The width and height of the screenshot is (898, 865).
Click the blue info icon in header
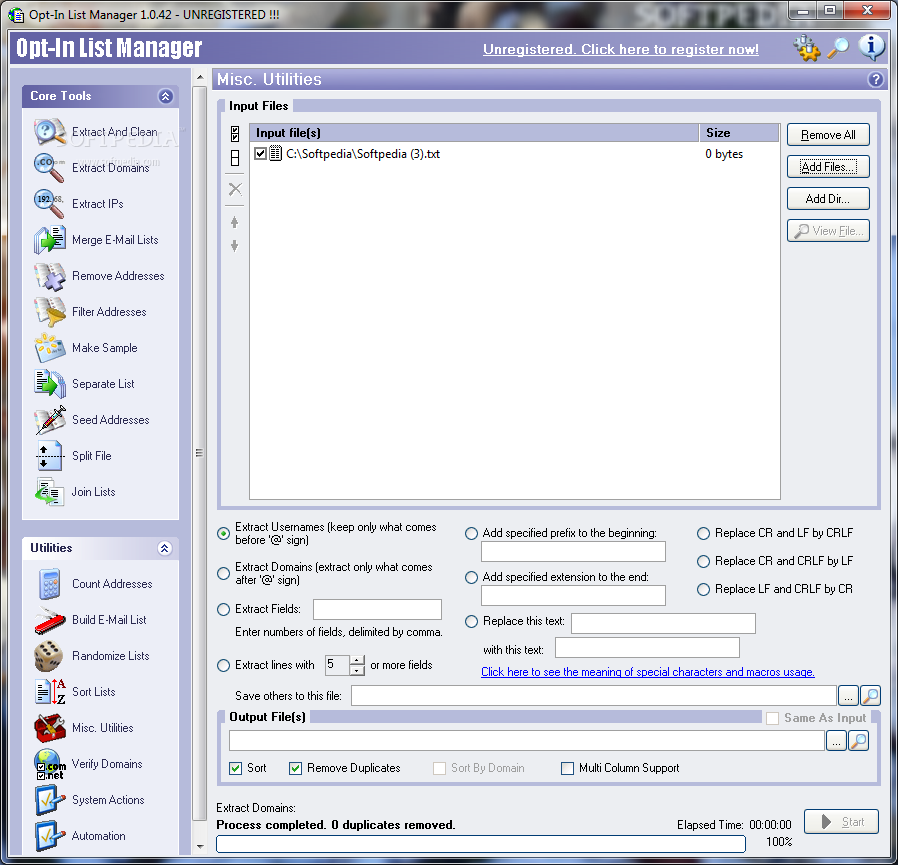[872, 47]
